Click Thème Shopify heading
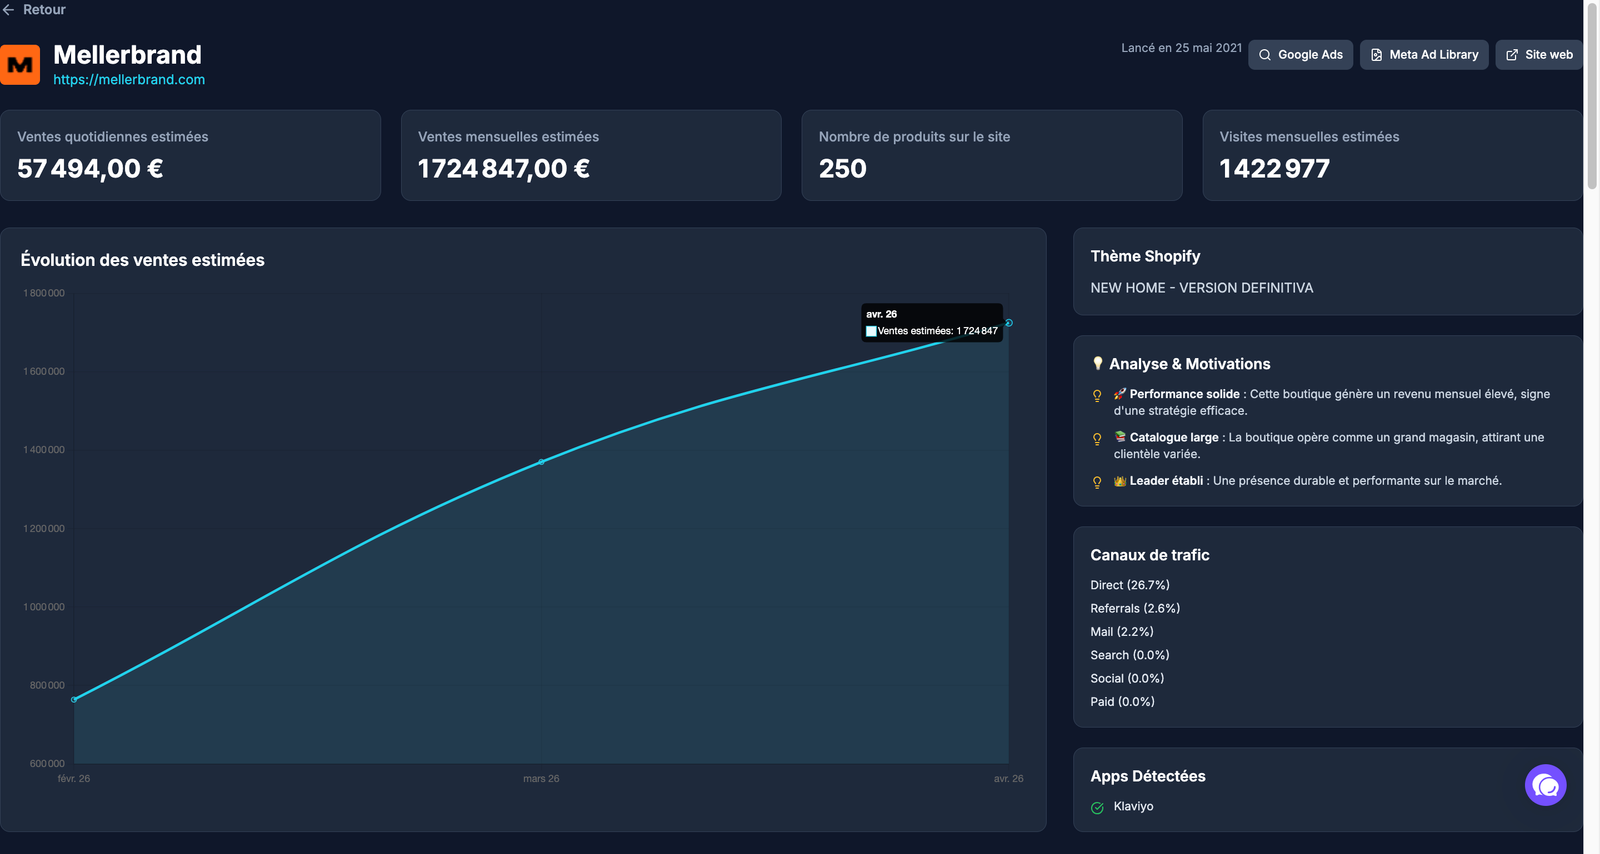This screenshot has height=854, width=1600. click(x=1145, y=256)
